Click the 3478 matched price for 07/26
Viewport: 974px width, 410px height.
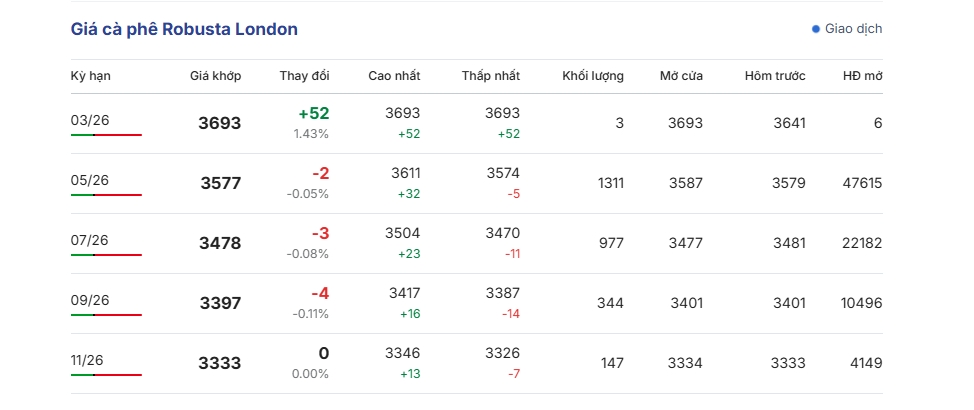220,244
